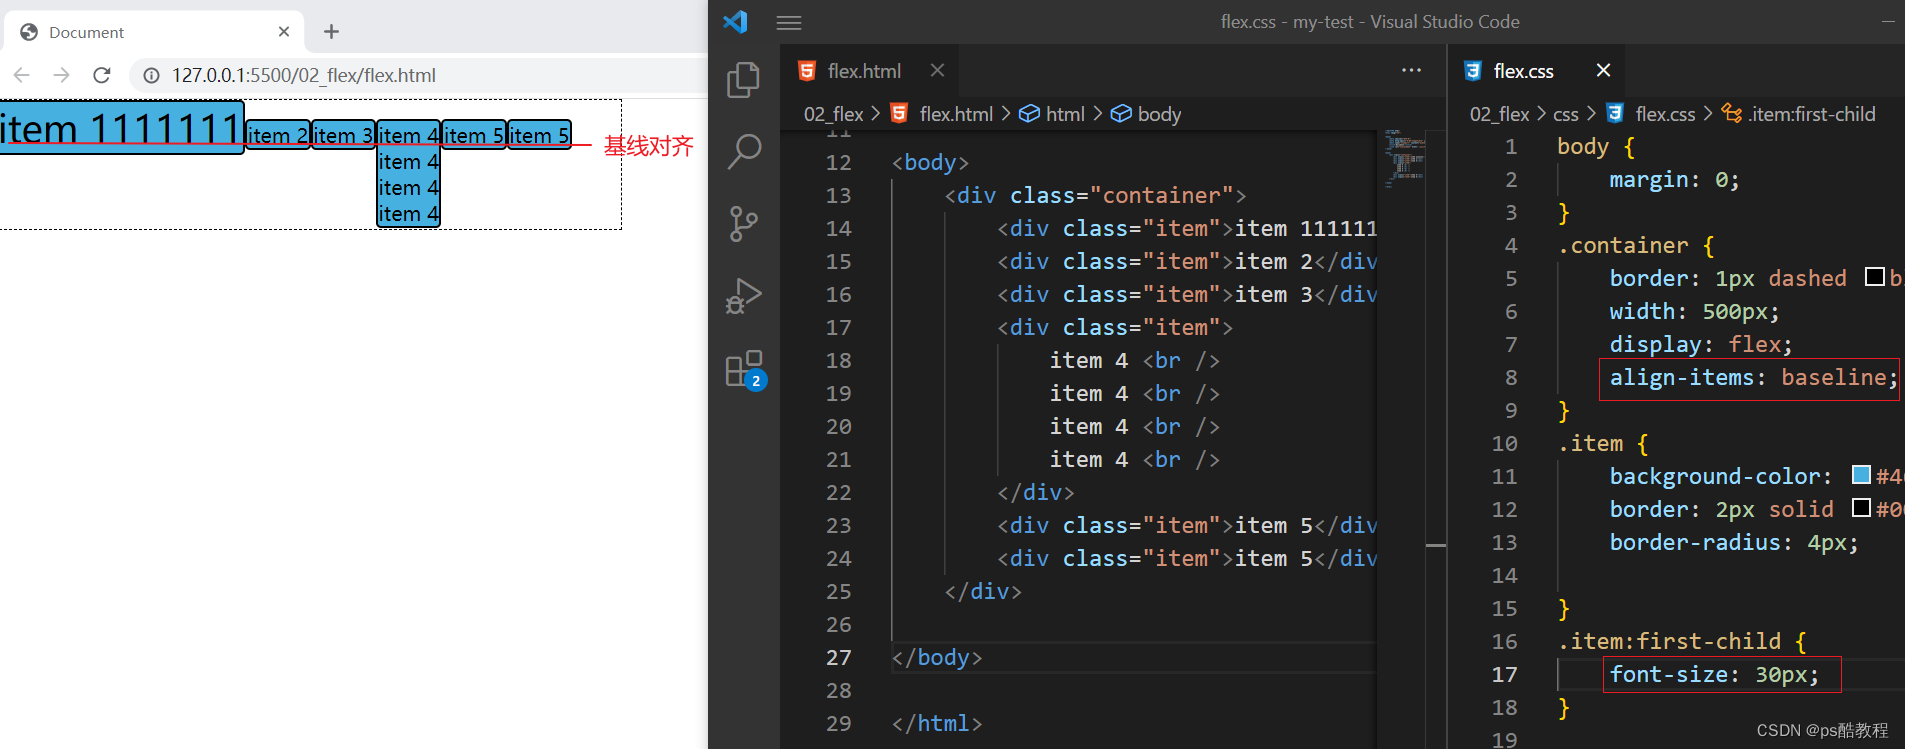
Task: Click the 'item 2' box in webpage
Action: (x=277, y=135)
